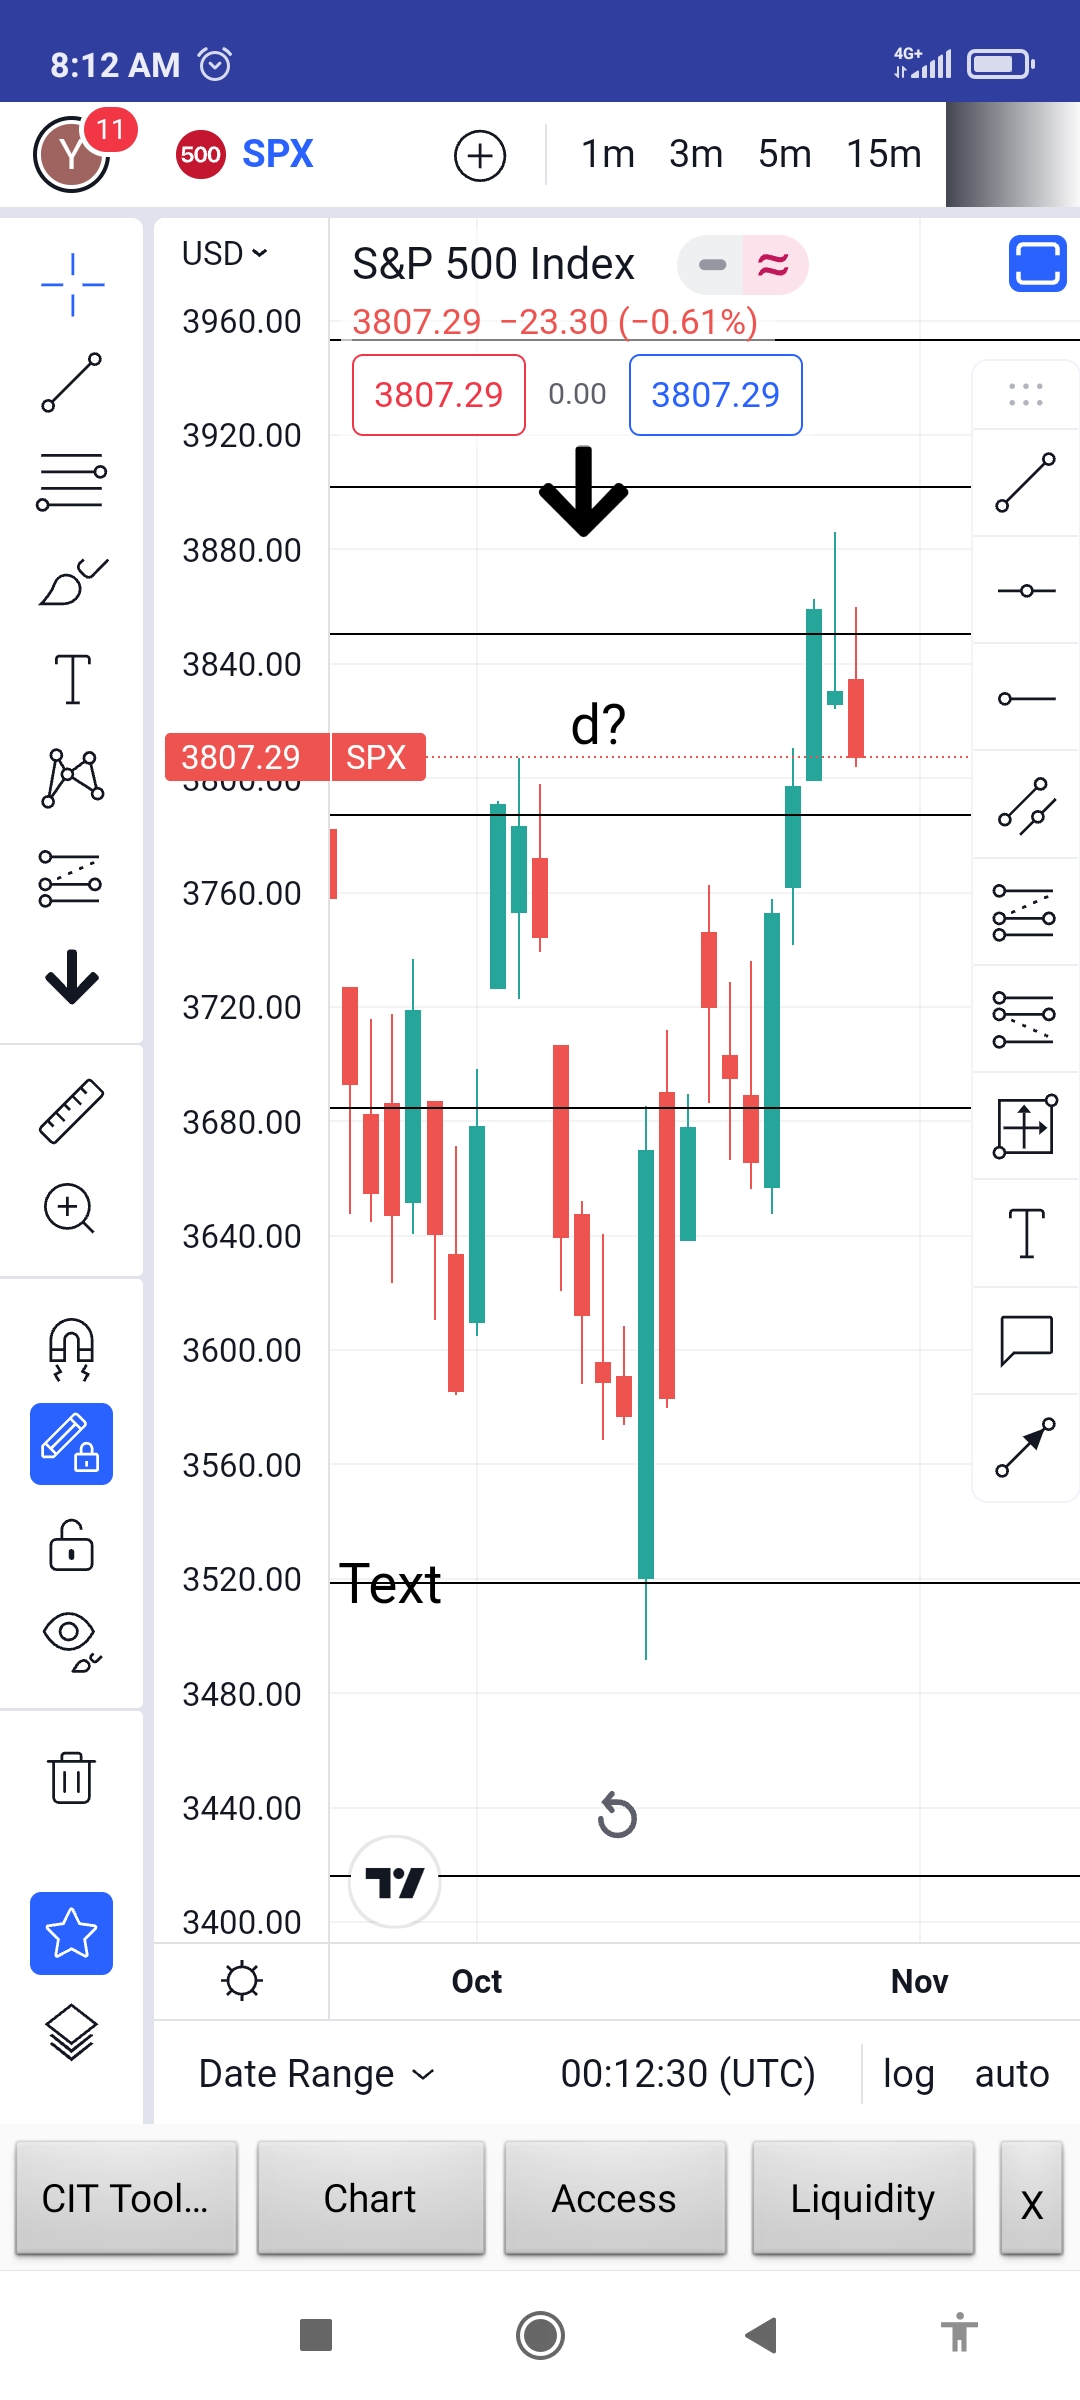Expand the USD currency dropdown
Screen dimensions: 1080x2400
tap(225, 254)
